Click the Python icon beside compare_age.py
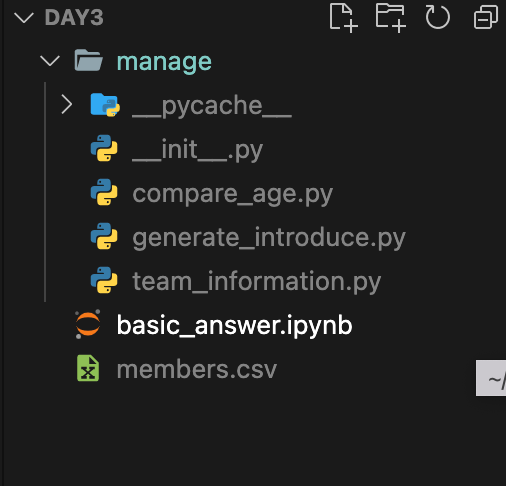506x486 pixels. [104, 192]
